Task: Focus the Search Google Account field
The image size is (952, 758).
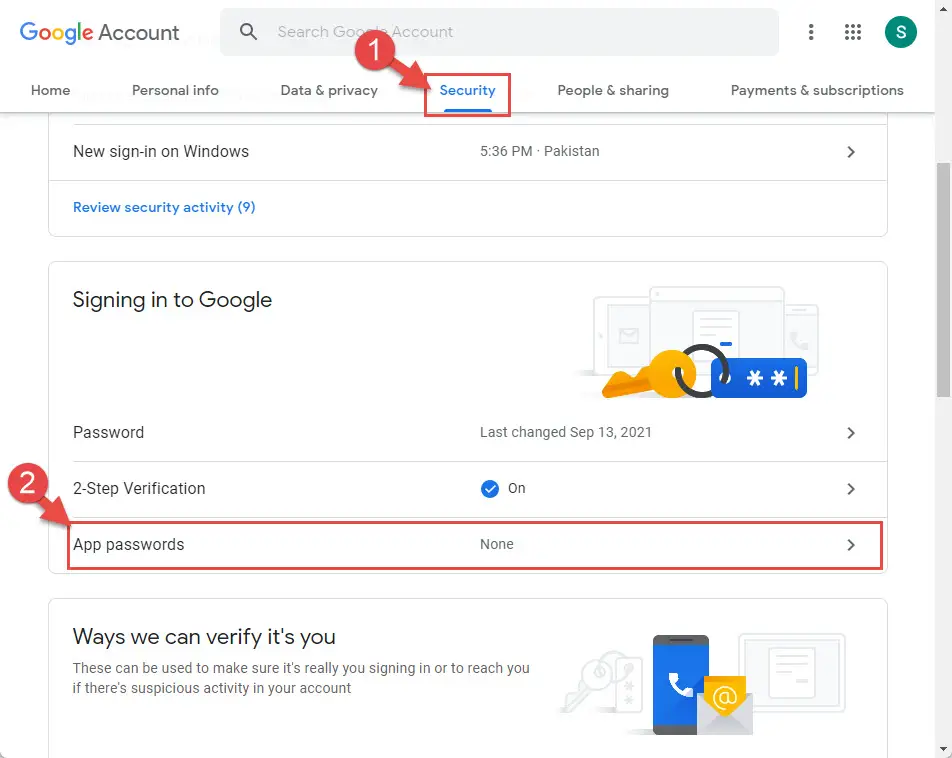Action: coord(499,32)
